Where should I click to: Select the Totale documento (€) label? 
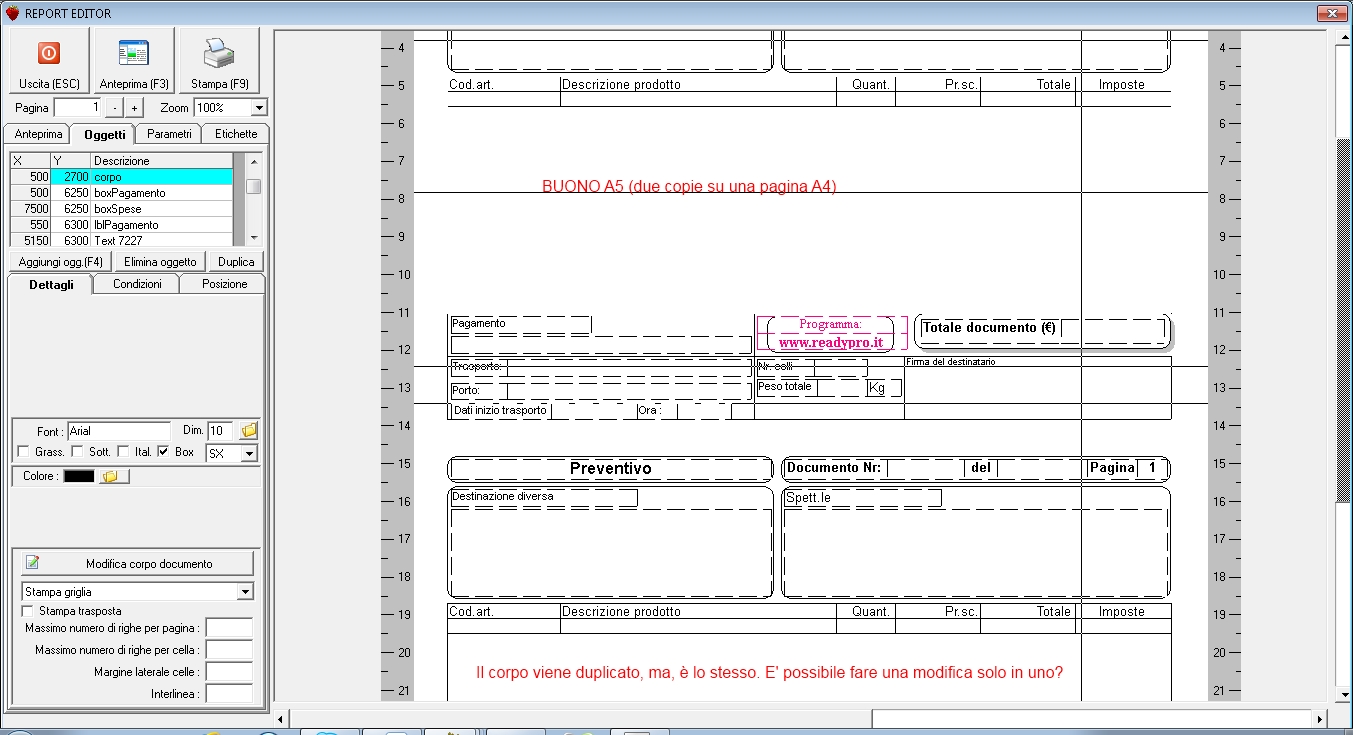(x=989, y=328)
